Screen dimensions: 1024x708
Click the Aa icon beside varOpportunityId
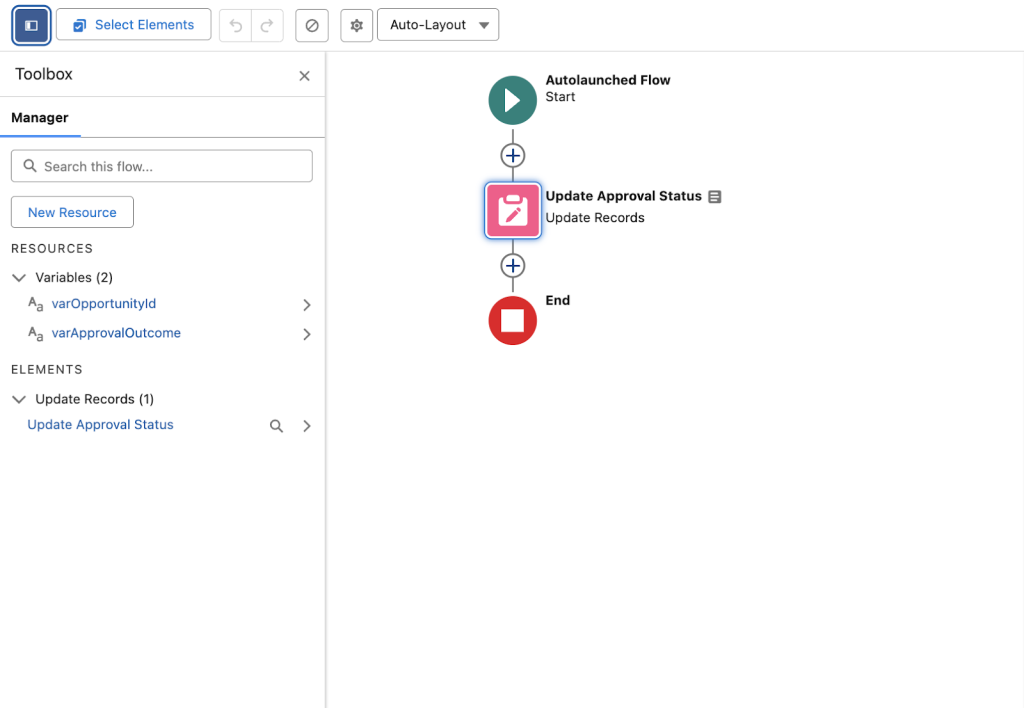[35, 304]
